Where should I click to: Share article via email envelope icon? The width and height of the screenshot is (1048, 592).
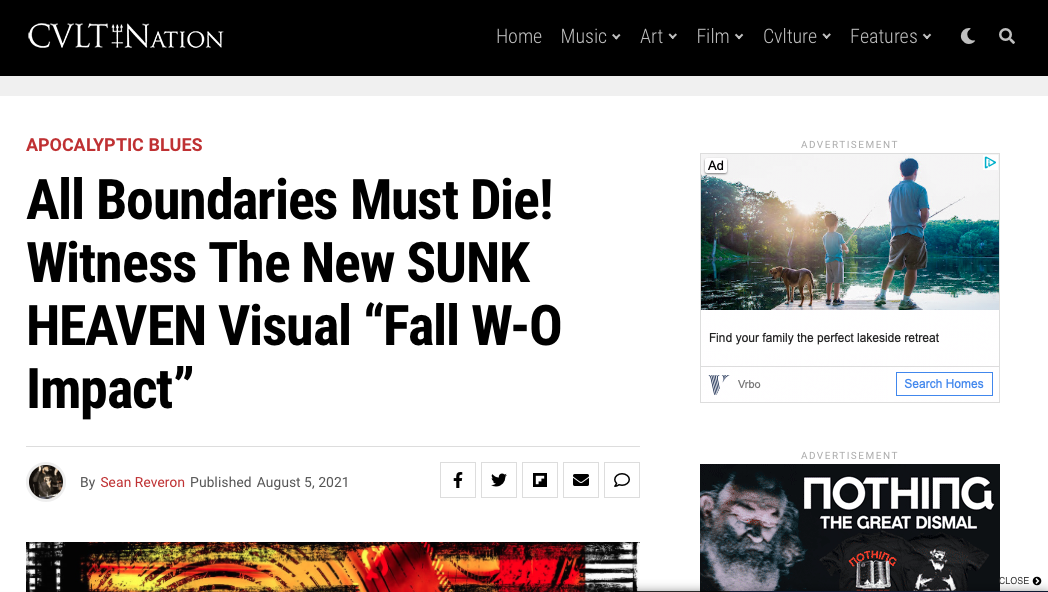tap(581, 480)
